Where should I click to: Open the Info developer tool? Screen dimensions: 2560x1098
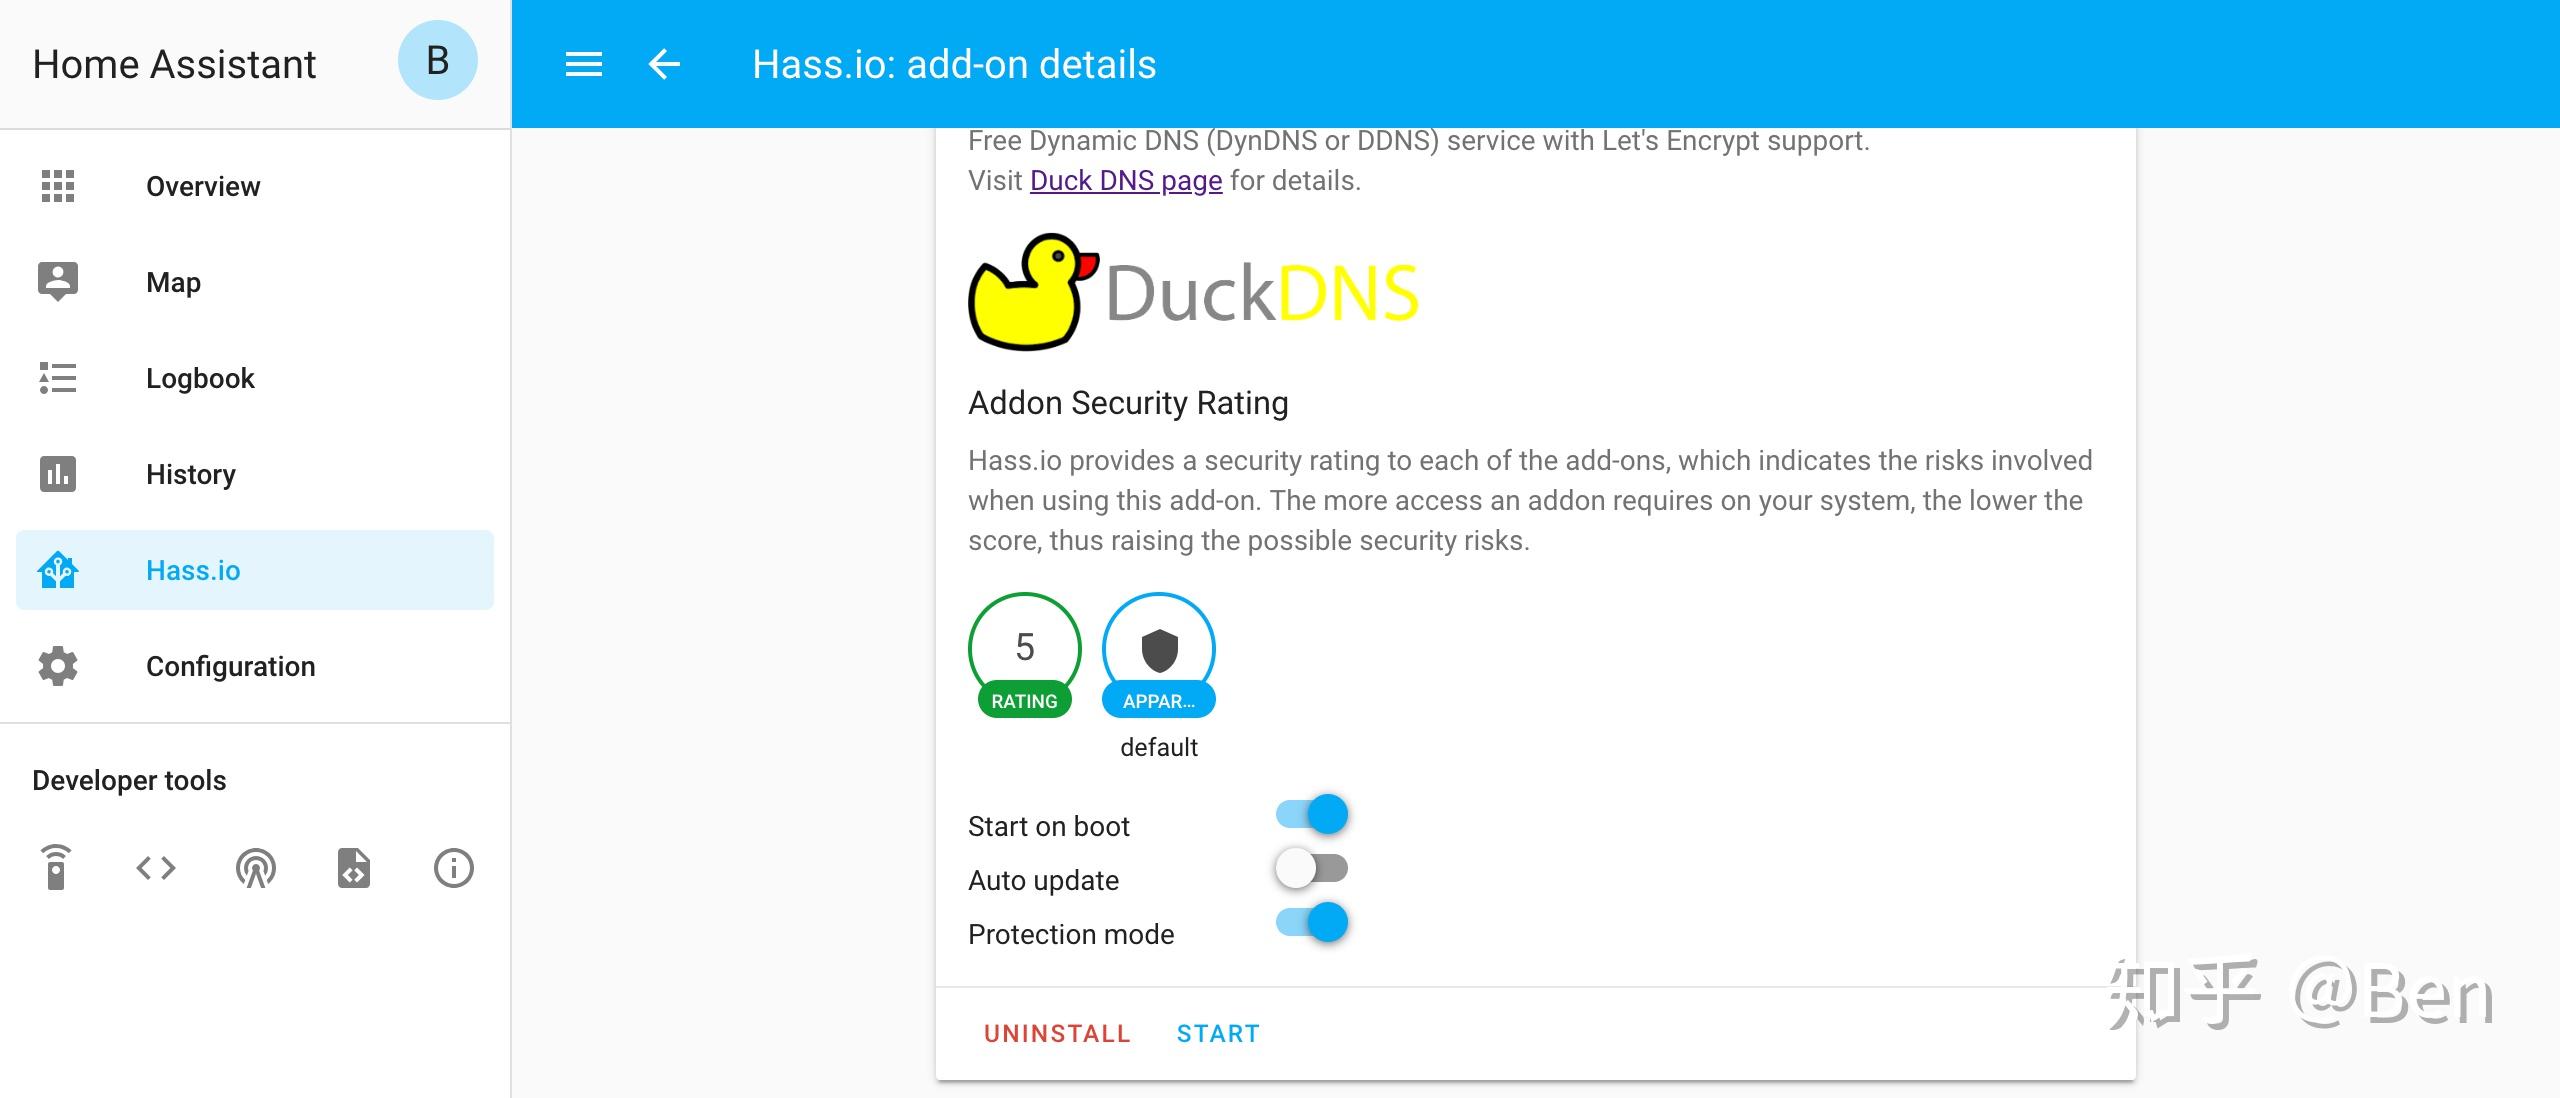tap(453, 867)
